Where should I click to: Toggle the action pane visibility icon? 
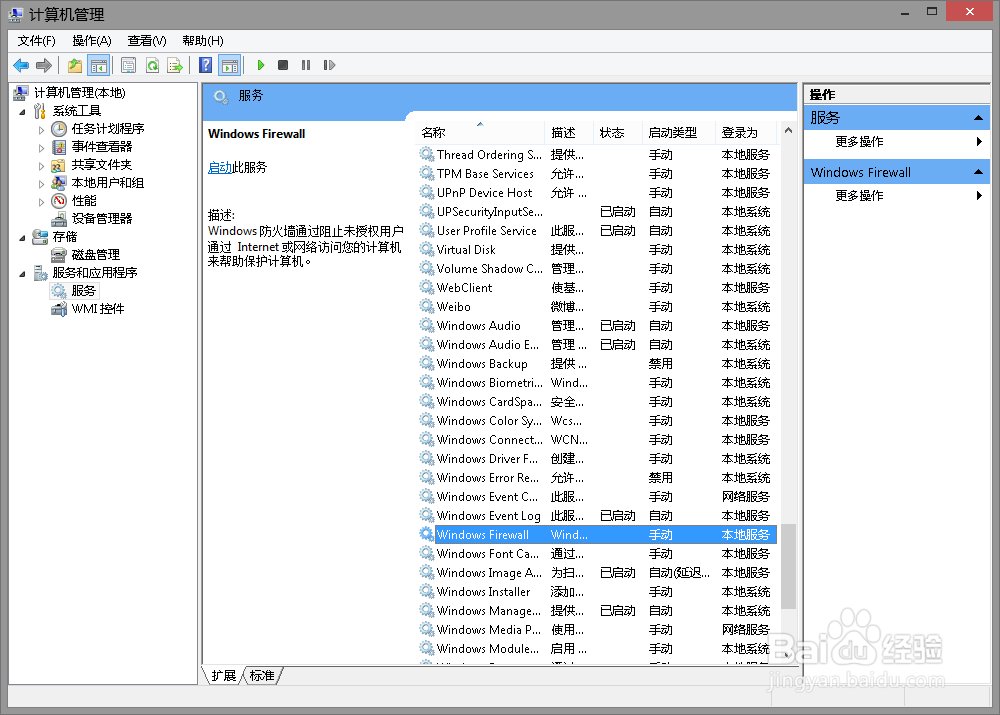pyautogui.click(x=229, y=64)
